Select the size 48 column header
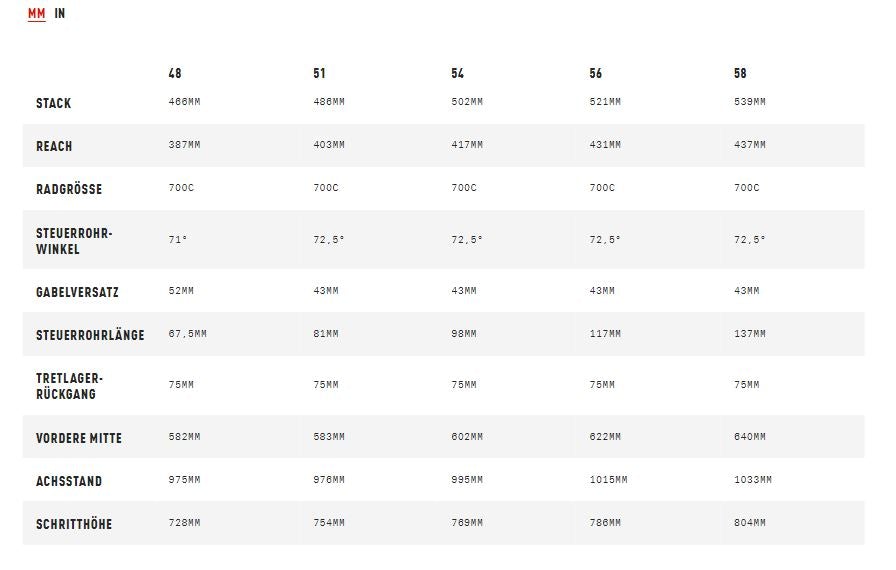Viewport: 896px width, 570px height. [175, 73]
